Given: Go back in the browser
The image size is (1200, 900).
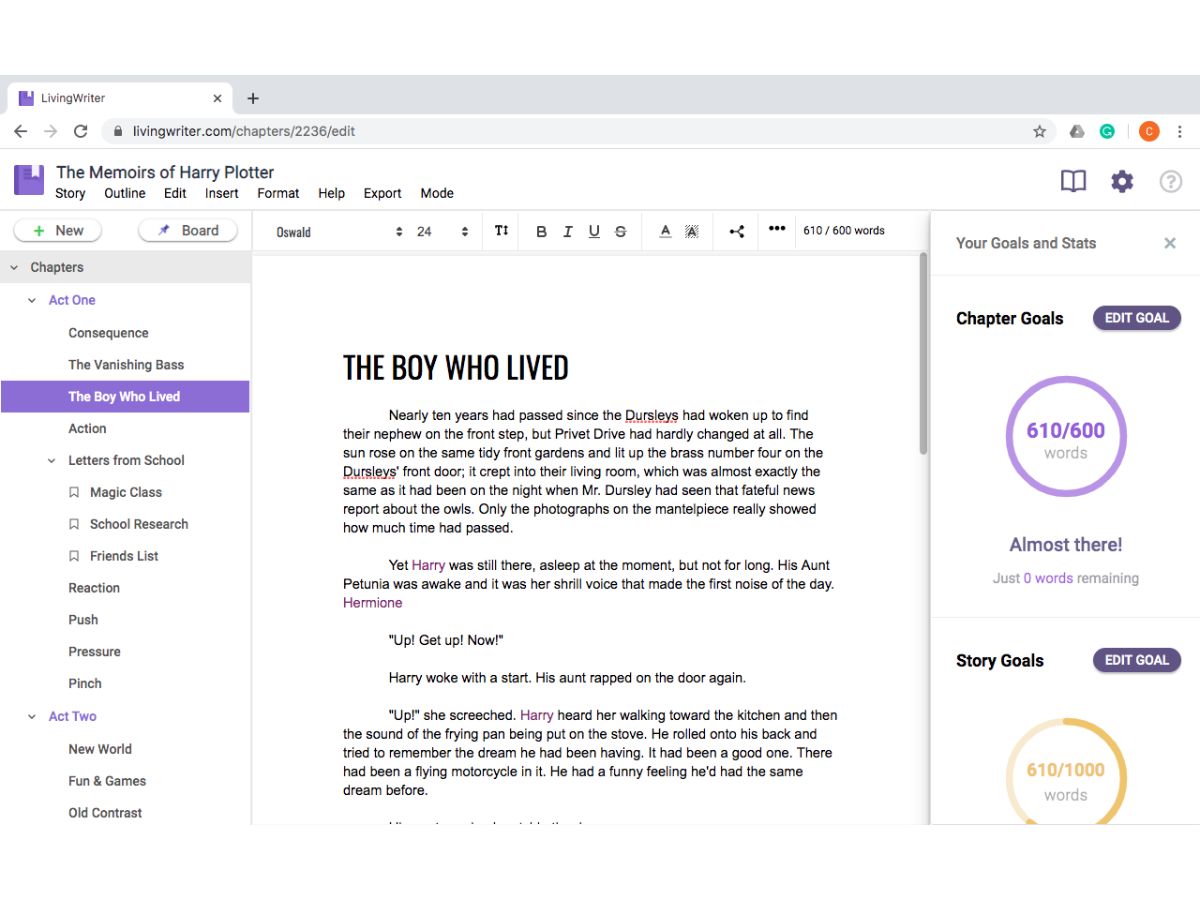Looking at the screenshot, I should [21, 131].
